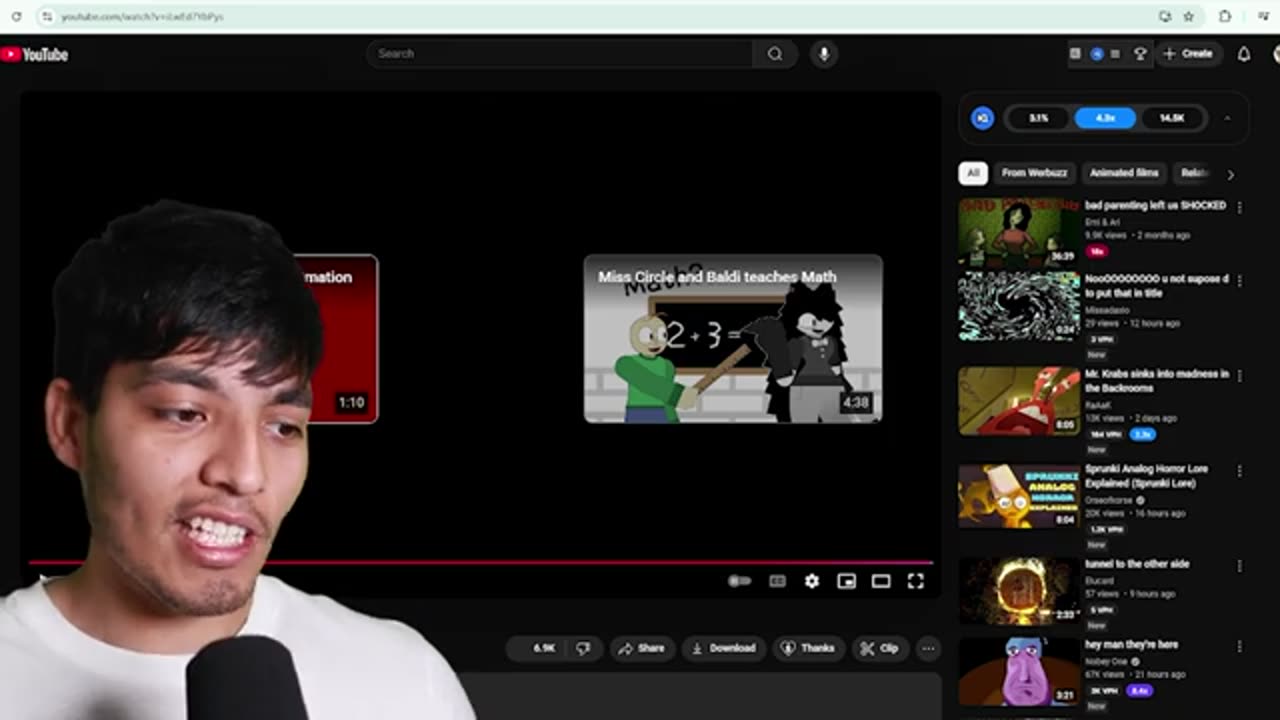Image resolution: width=1280 pixels, height=720 pixels.
Task: Click the list-lines extension icon in header
Action: (1115, 54)
